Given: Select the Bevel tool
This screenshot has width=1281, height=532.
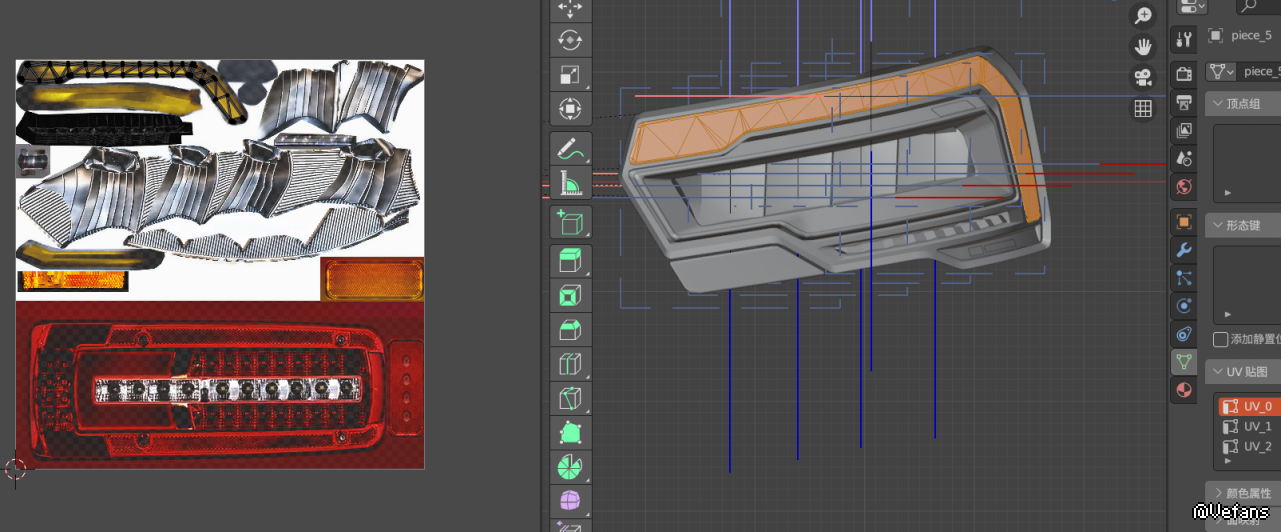Looking at the screenshot, I should click(570, 330).
